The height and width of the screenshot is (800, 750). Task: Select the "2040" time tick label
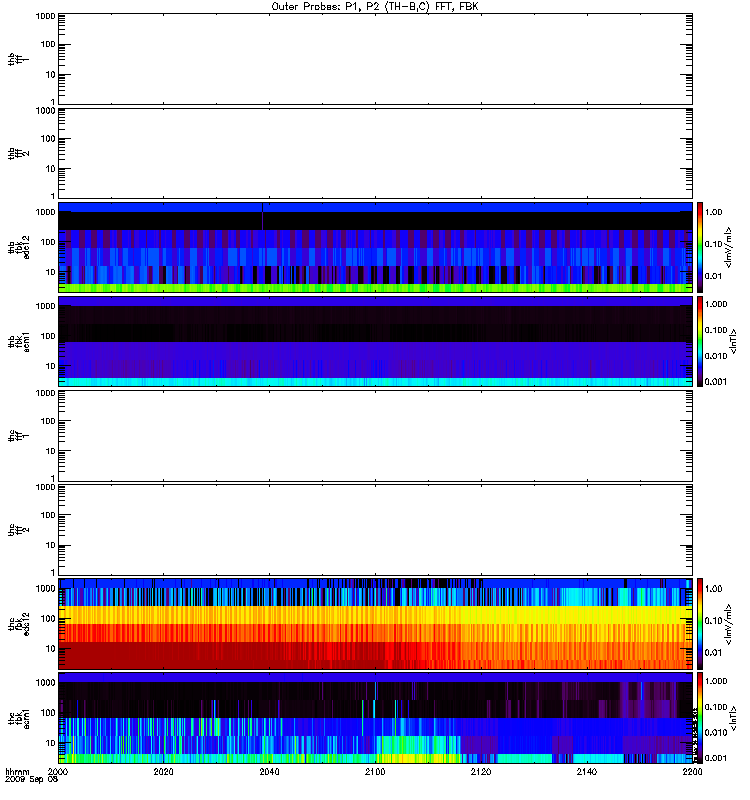pyautogui.click(x=269, y=771)
